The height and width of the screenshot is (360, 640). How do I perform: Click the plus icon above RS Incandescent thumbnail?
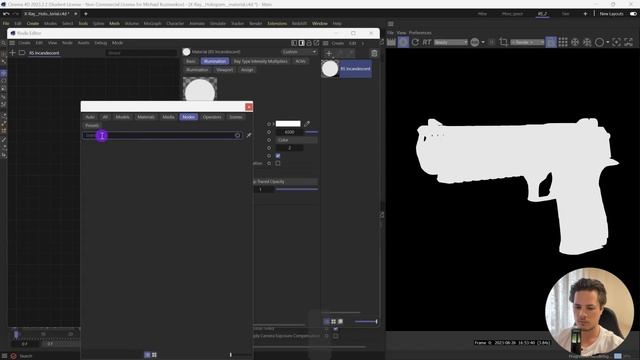click(x=329, y=53)
